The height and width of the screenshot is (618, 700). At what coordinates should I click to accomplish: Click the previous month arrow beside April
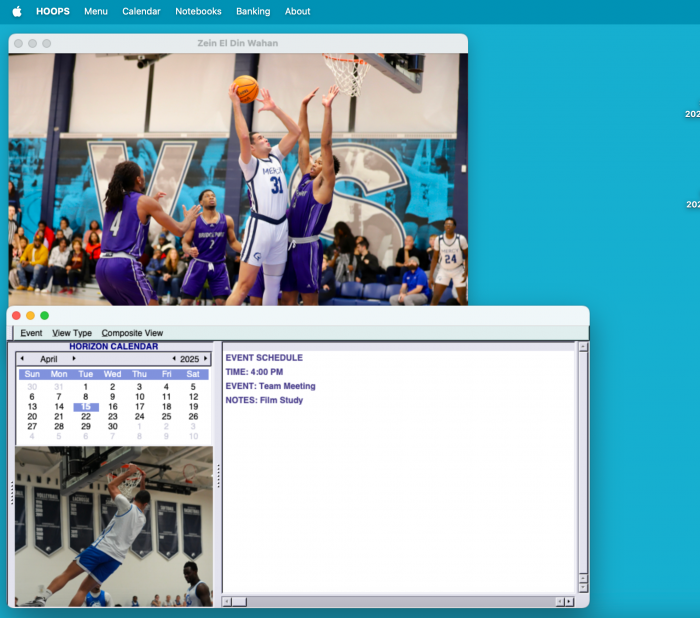click(x=23, y=359)
